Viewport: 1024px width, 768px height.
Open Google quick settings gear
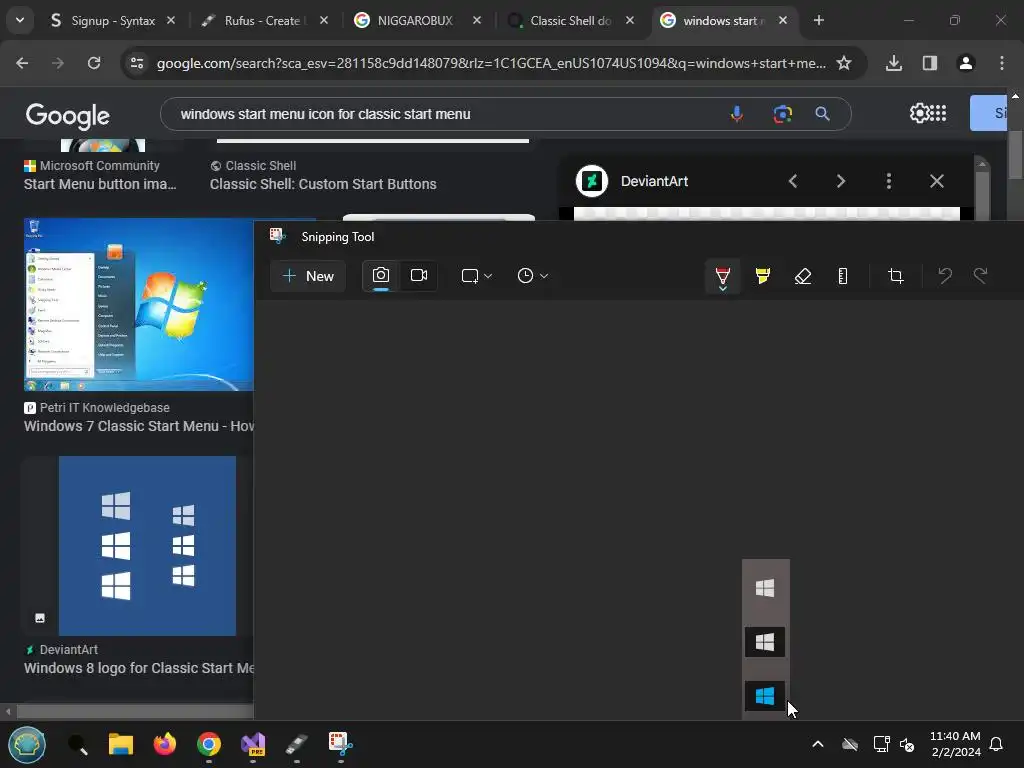click(x=919, y=113)
